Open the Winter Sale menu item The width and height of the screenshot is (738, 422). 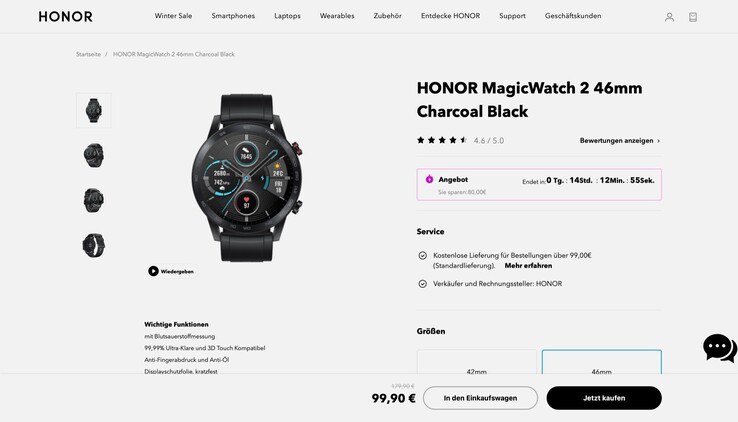[173, 16]
